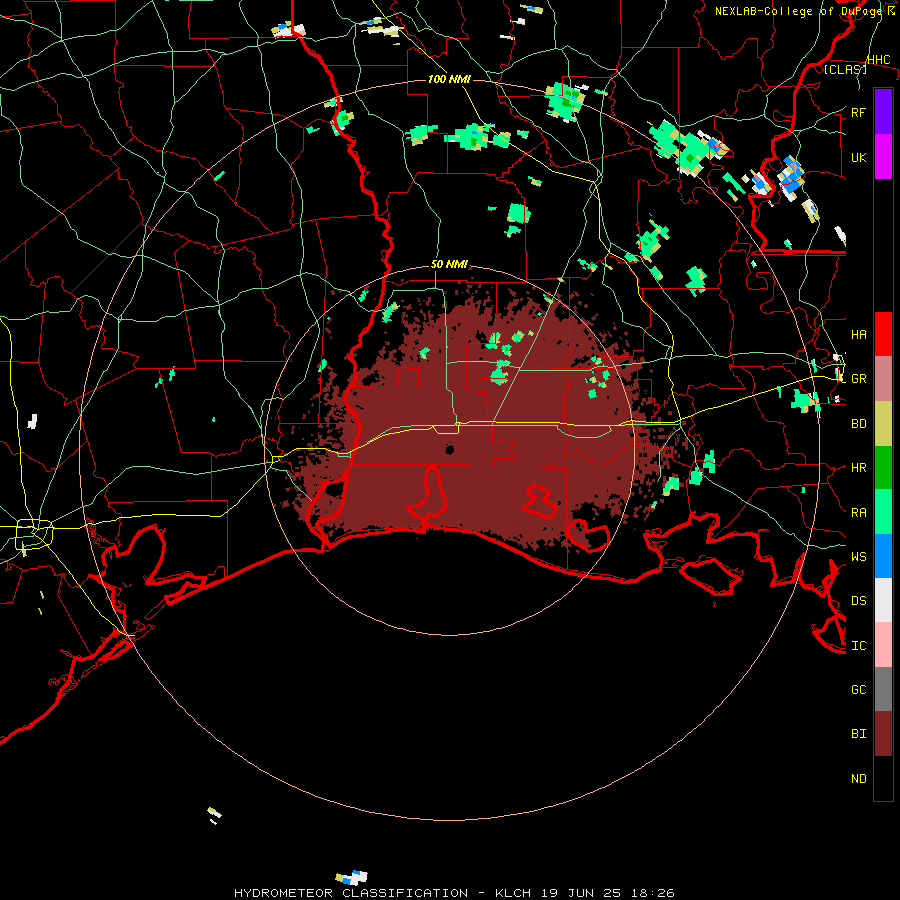900x900 pixels.
Task: Click the GC gray legend swatch
Action: [x=883, y=689]
